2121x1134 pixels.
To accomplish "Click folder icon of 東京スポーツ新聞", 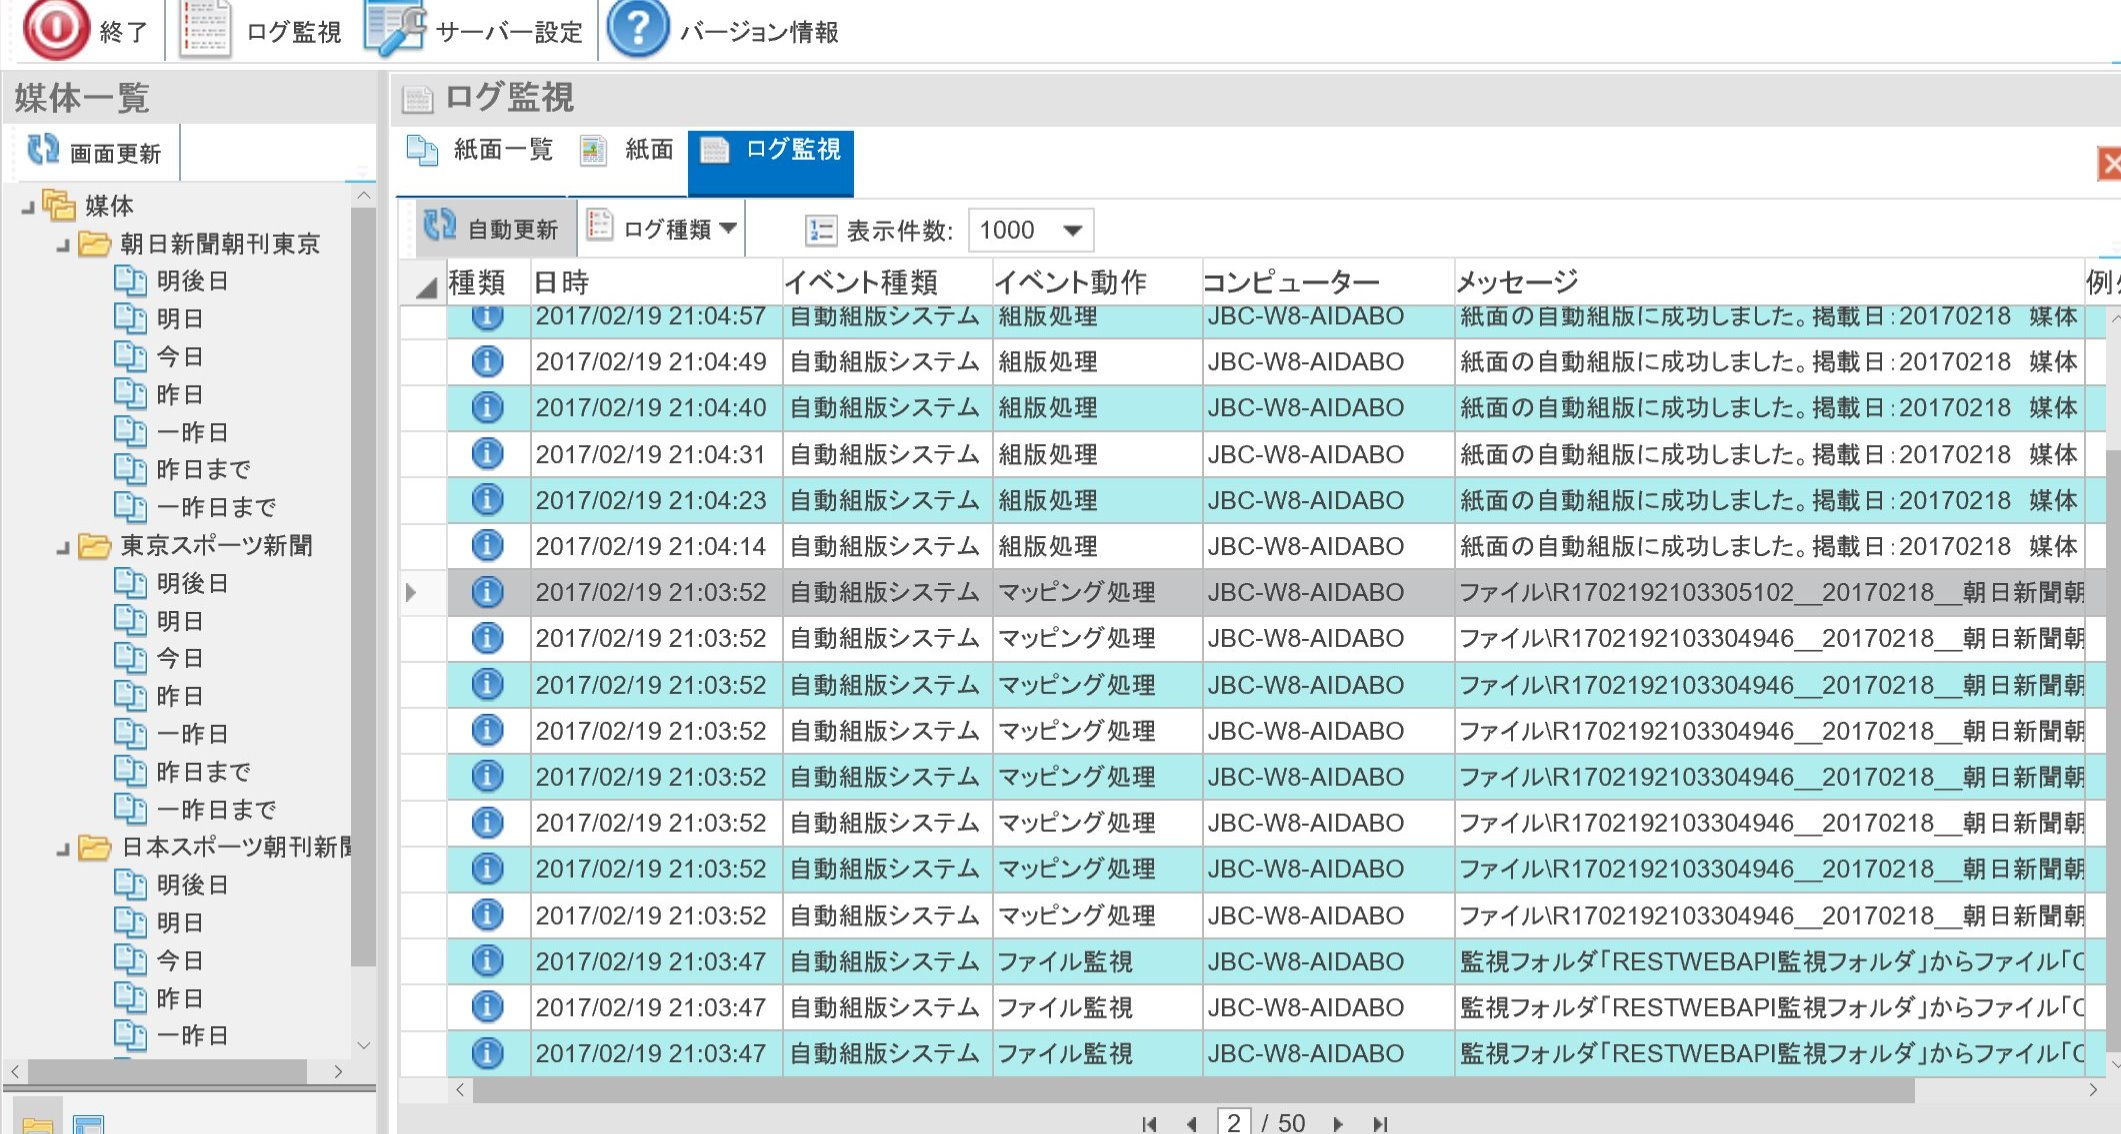I will (x=94, y=545).
